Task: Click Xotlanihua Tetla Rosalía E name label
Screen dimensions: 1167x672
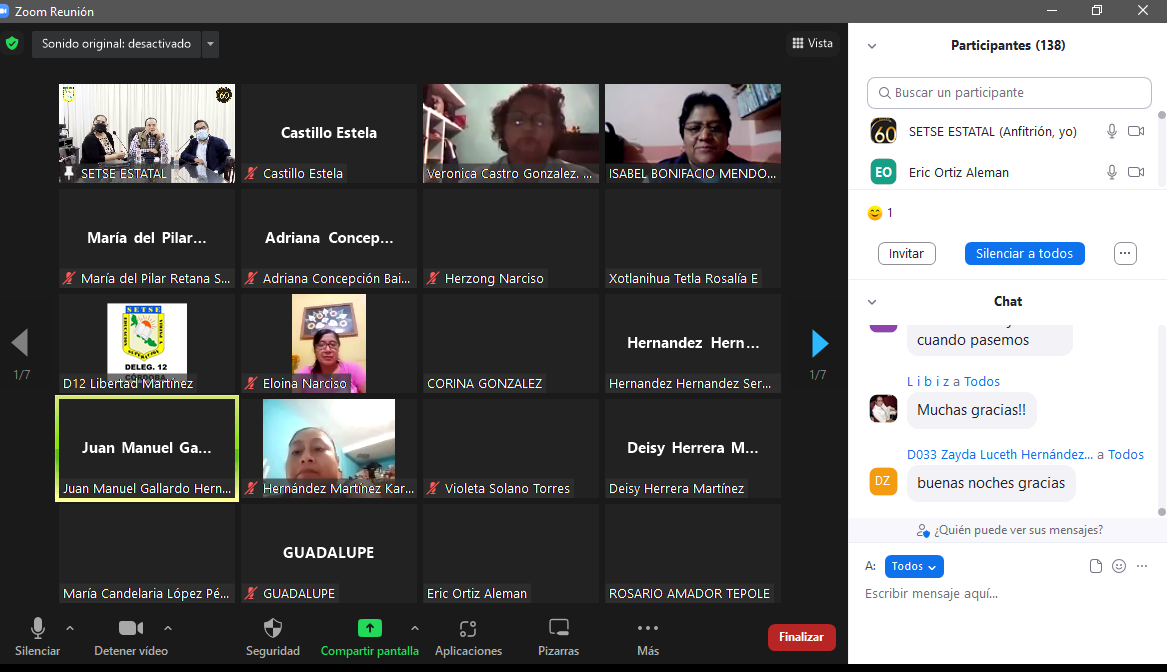Action: pos(683,278)
